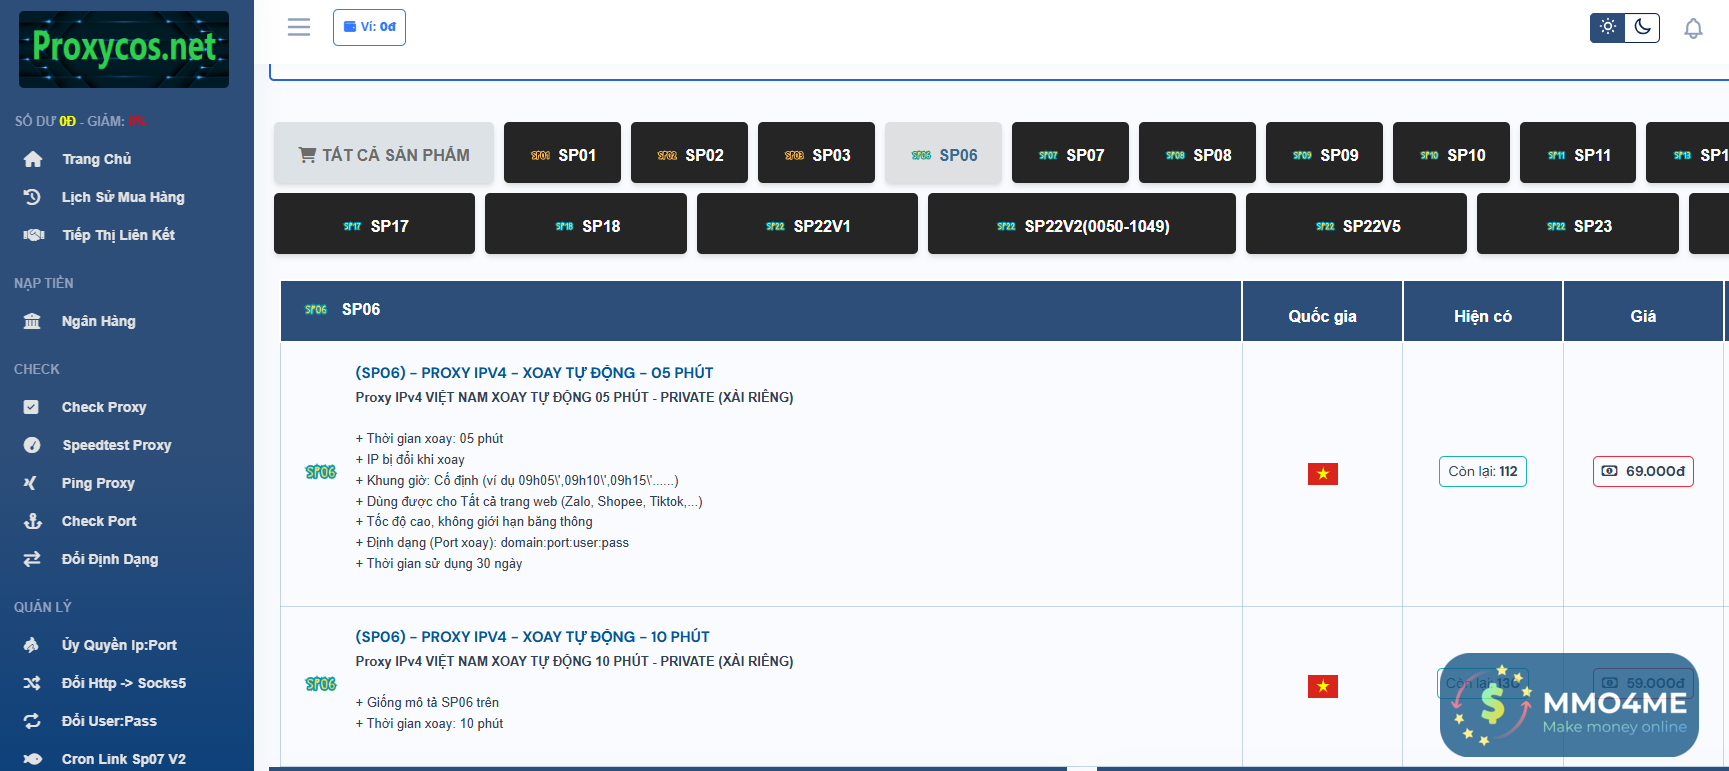The image size is (1729, 771).
Task: Click the Cron Link Sp07 V2 icon
Action: [x=32, y=759]
